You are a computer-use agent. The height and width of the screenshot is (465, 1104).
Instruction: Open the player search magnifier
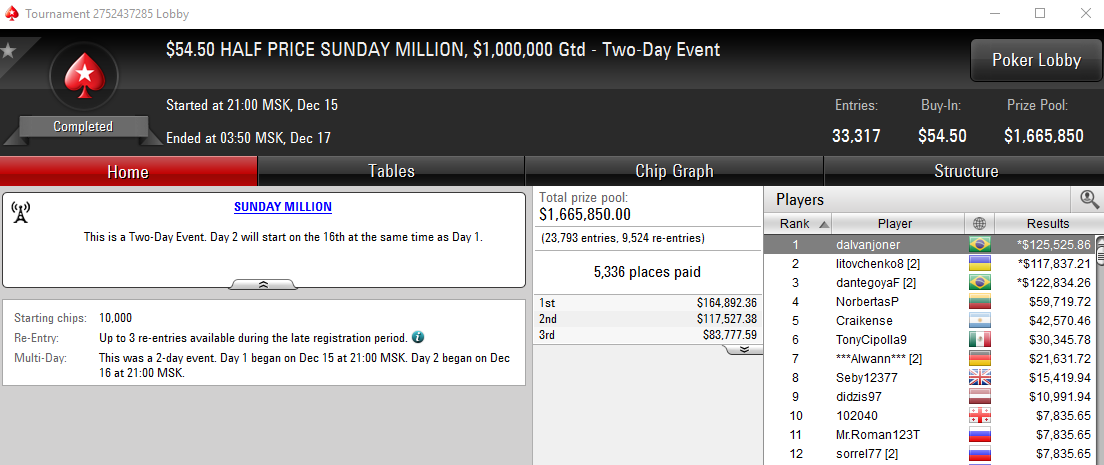1089,199
